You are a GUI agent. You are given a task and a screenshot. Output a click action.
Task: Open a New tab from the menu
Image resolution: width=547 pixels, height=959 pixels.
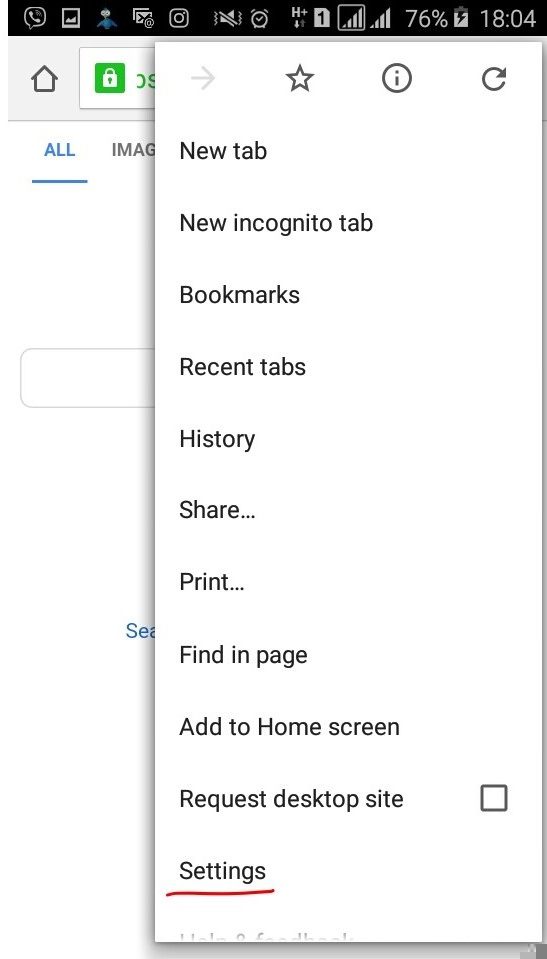click(223, 151)
